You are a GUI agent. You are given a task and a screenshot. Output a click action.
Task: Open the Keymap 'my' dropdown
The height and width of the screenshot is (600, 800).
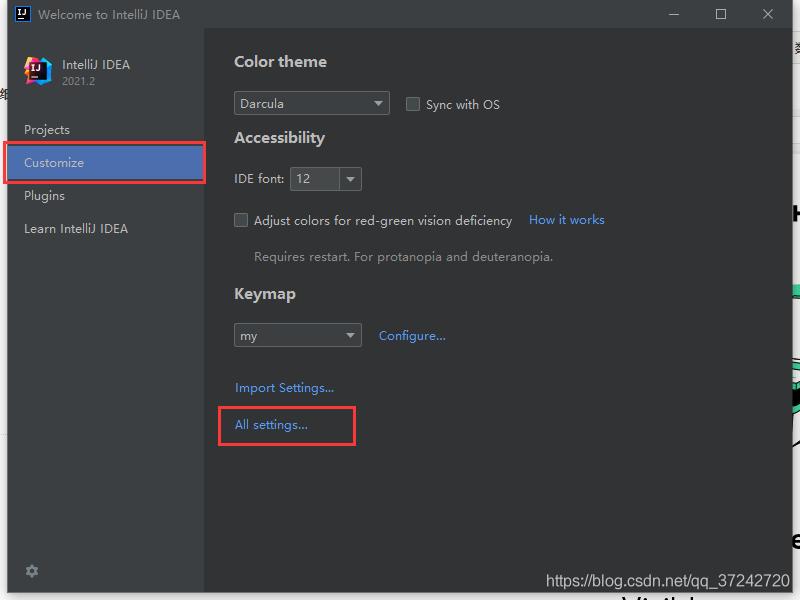(298, 335)
